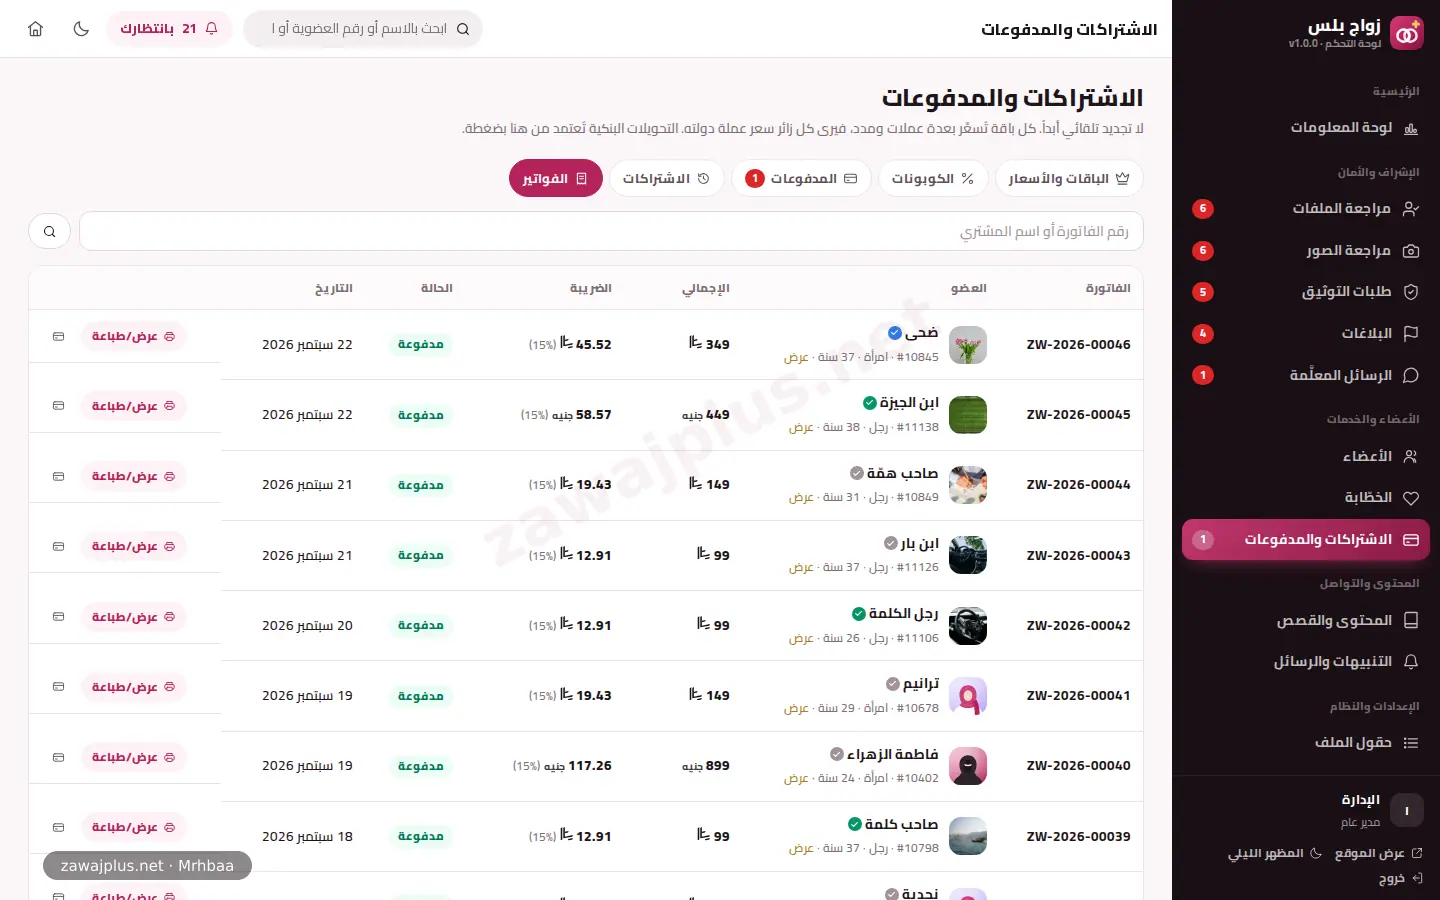The width and height of the screenshot is (1440, 900).
Task: Click the flag icon for البلاغات
Action: [1411, 334]
